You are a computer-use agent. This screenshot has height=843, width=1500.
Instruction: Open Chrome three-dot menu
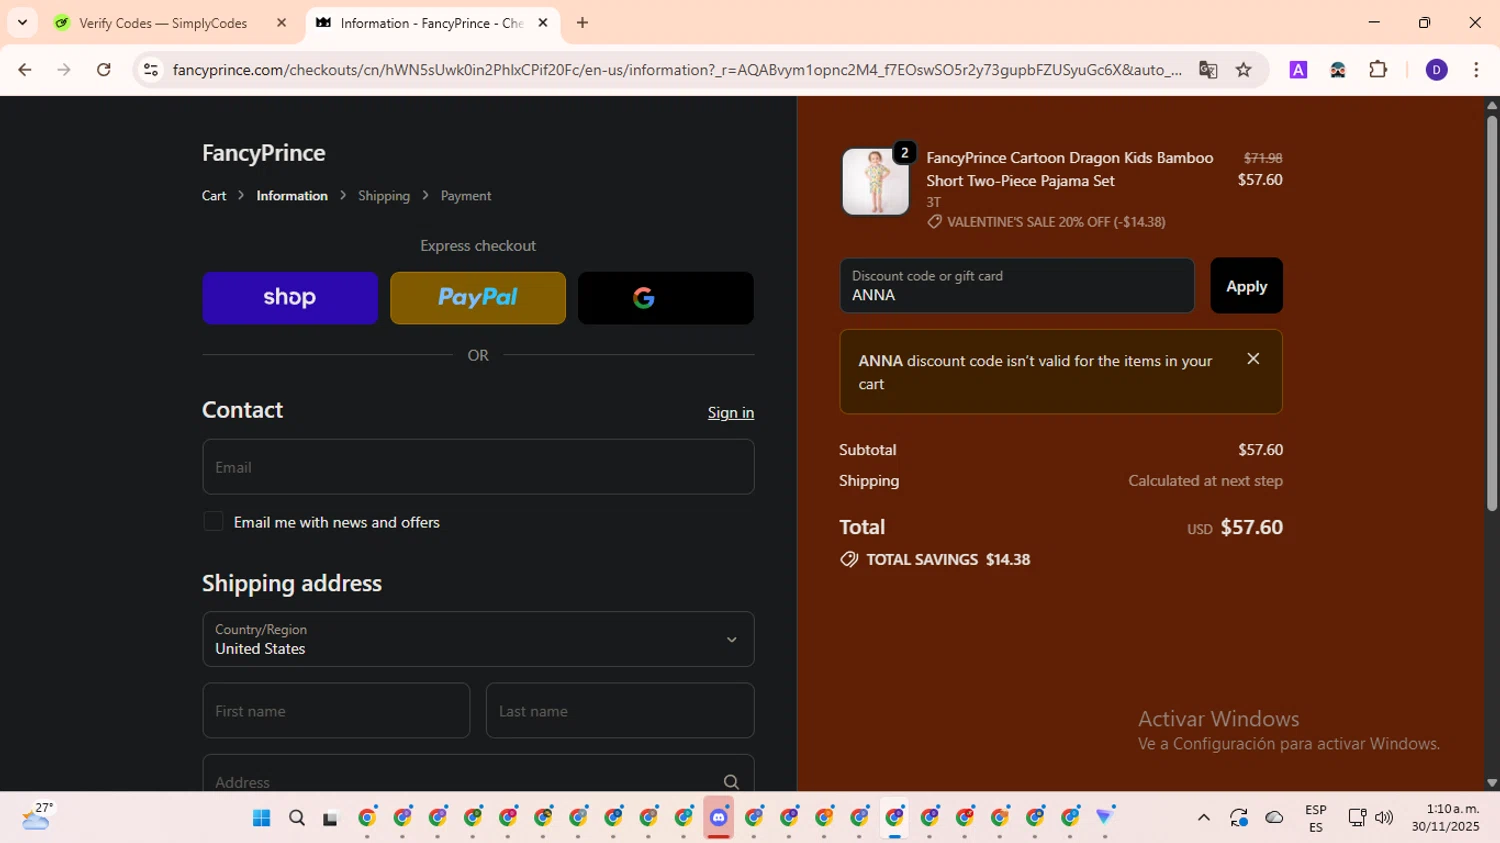click(1476, 70)
